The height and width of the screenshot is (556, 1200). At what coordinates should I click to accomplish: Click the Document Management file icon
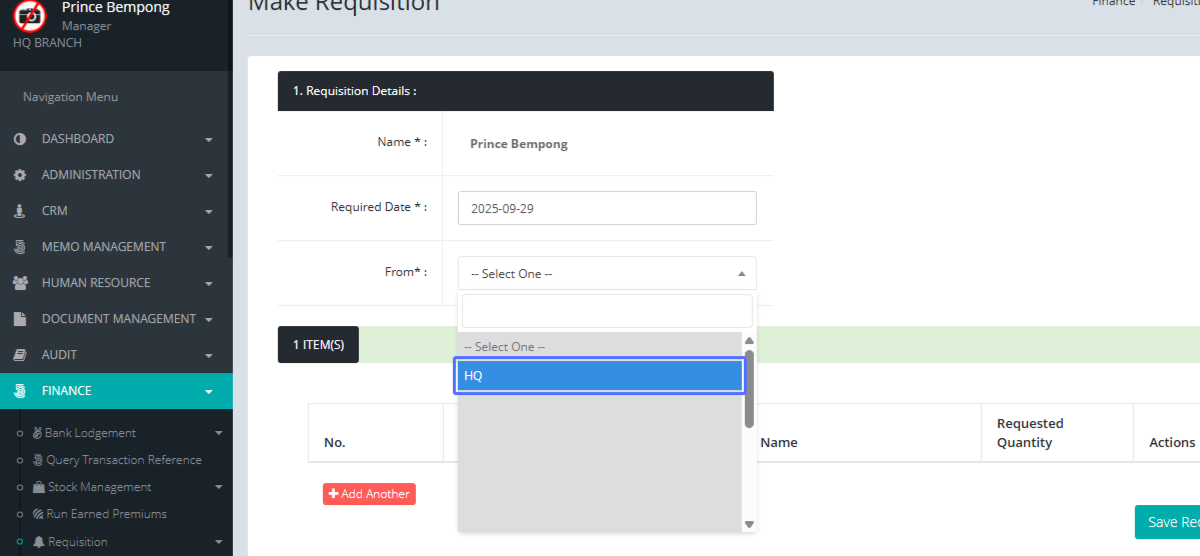click(20, 319)
